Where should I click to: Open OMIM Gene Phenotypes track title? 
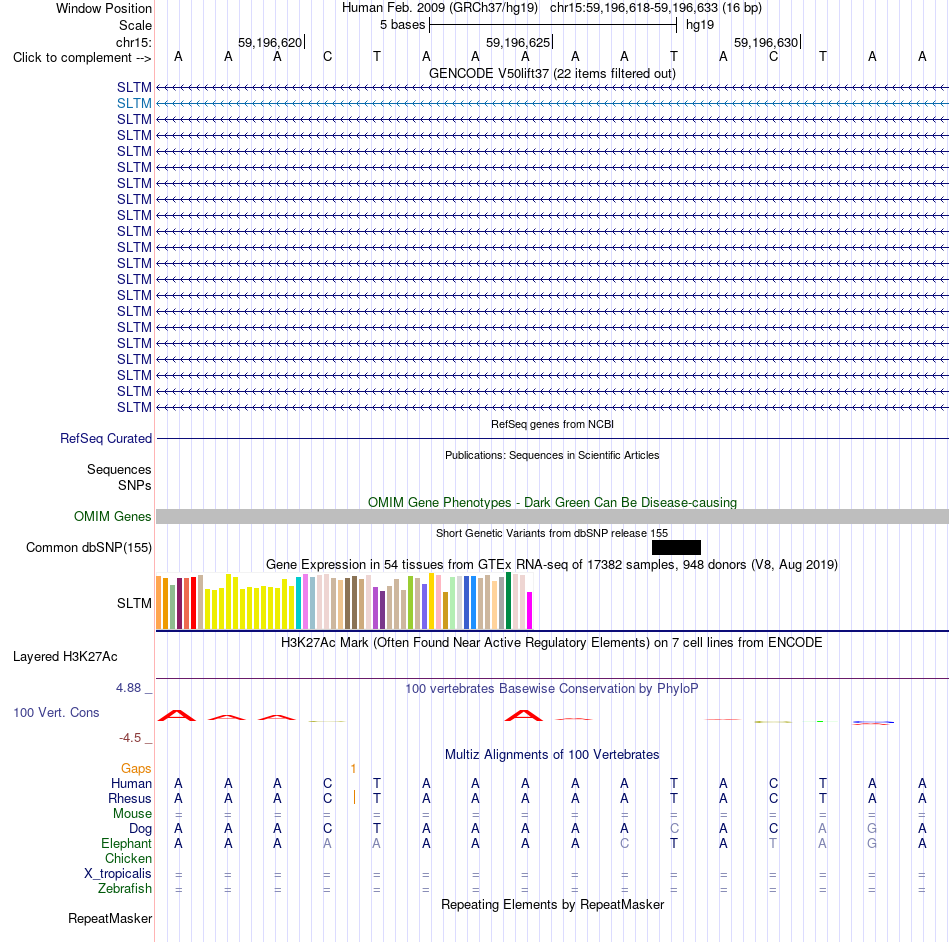(x=552, y=502)
